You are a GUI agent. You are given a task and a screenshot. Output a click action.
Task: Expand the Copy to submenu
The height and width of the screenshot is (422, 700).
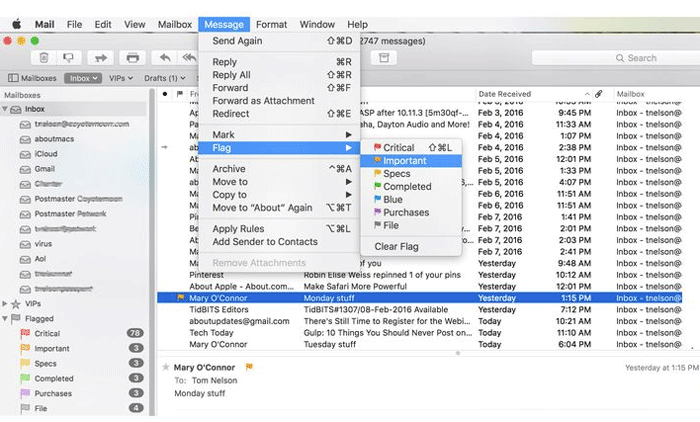279,195
